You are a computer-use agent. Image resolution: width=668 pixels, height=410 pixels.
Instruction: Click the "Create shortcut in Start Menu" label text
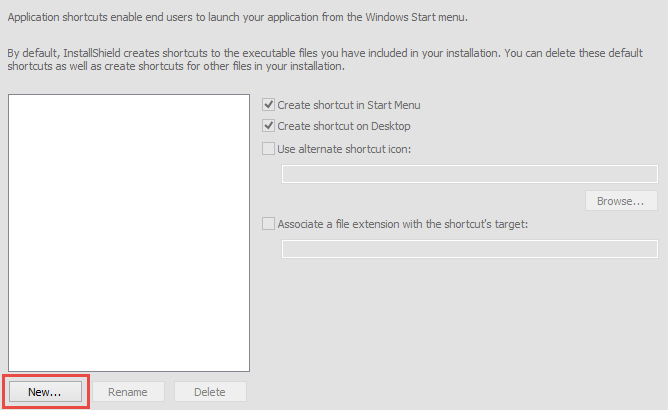pos(348,105)
